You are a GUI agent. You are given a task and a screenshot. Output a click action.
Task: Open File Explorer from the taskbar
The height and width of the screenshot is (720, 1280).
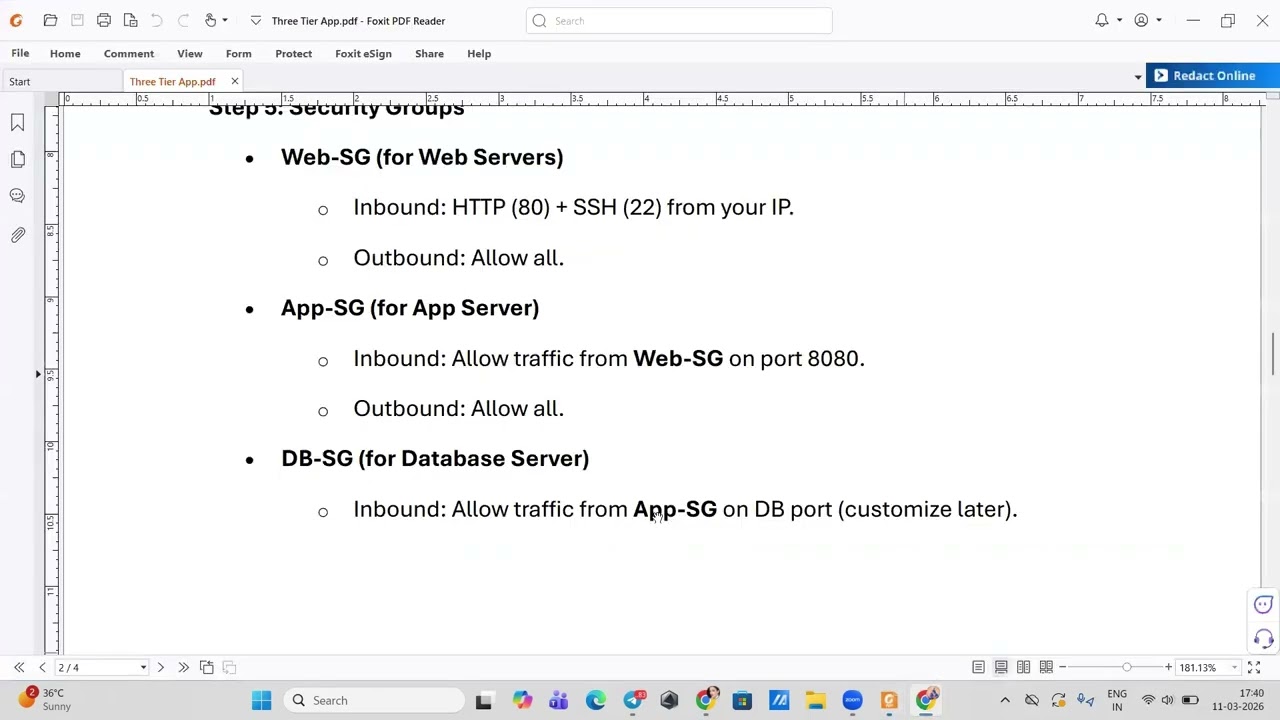coord(815,700)
